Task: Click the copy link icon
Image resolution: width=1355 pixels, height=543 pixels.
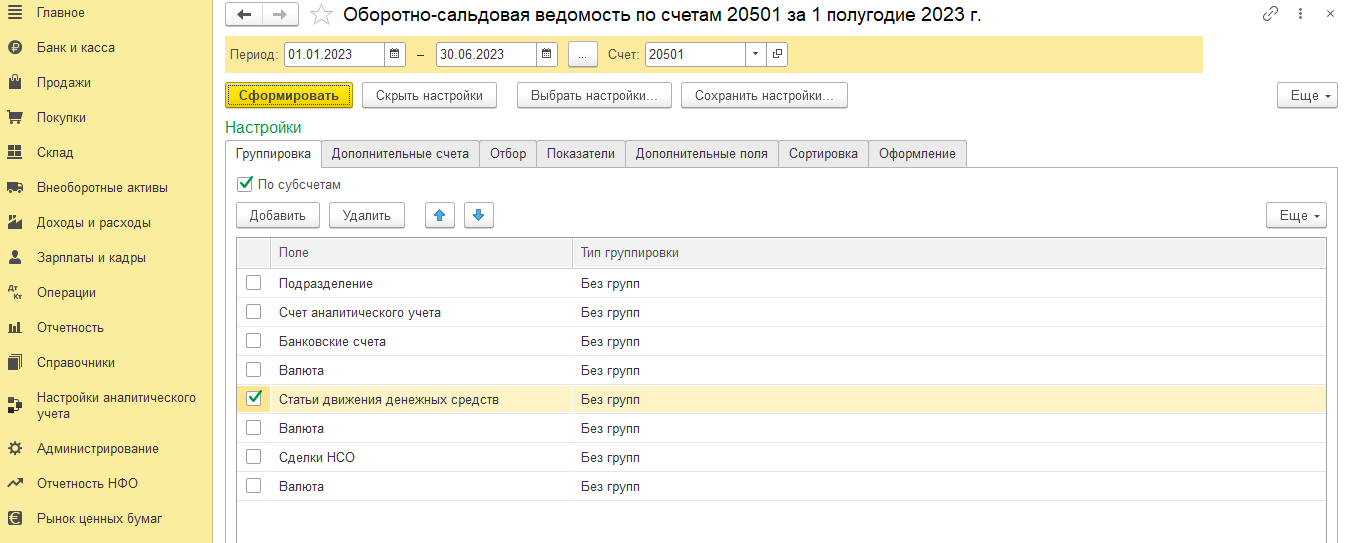Action: pos(1271,14)
